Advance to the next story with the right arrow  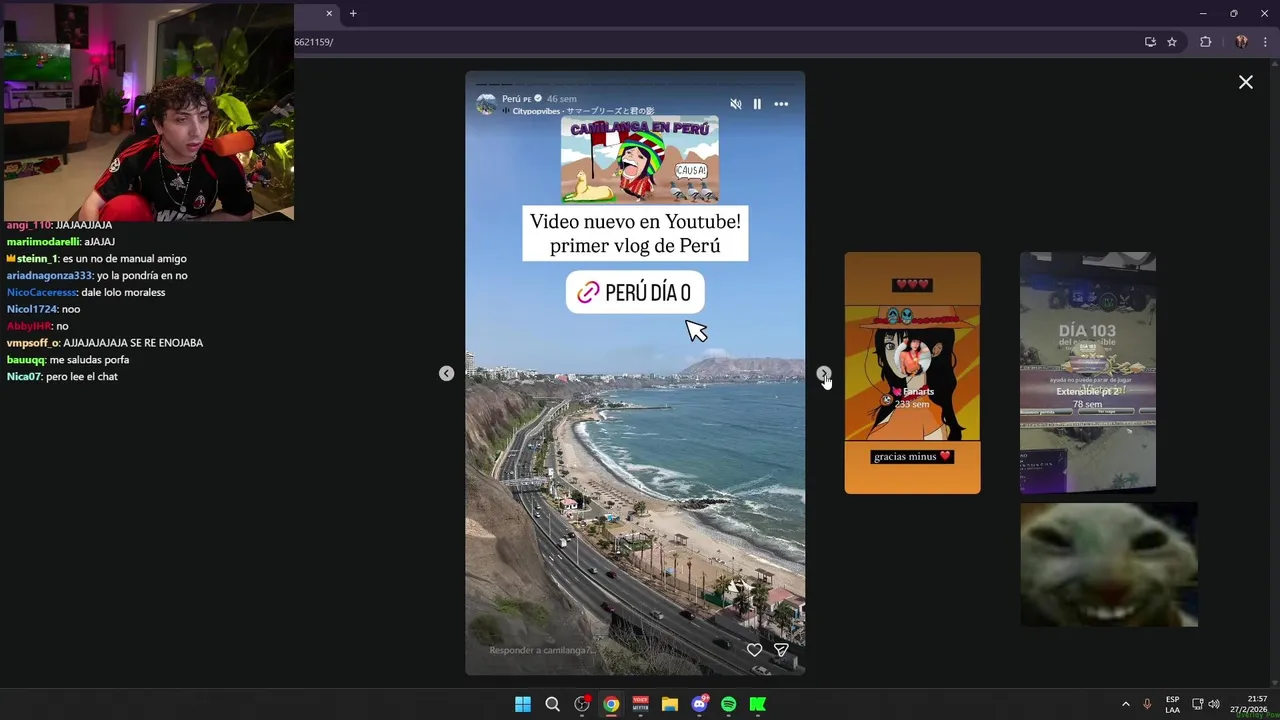click(x=823, y=373)
